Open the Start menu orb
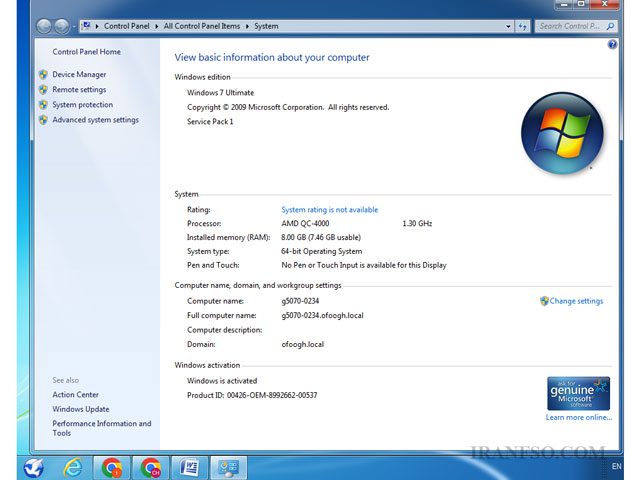 click(x=33, y=468)
